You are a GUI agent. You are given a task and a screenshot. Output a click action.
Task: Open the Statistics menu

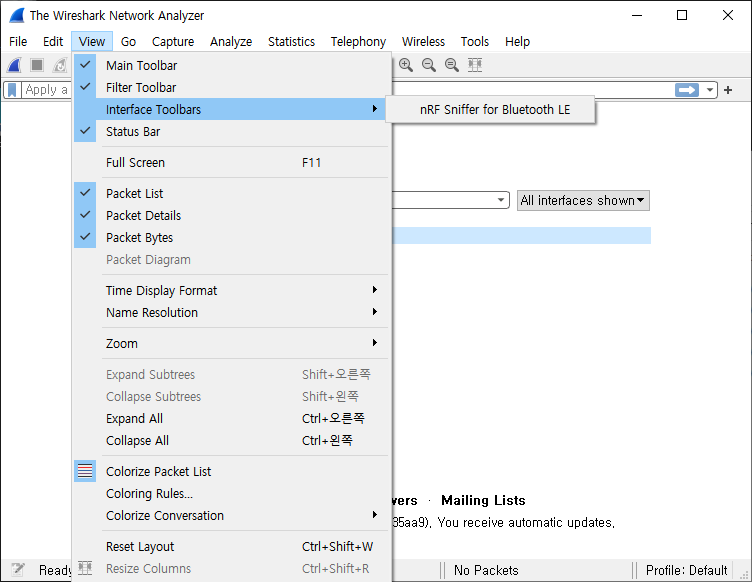(292, 42)
